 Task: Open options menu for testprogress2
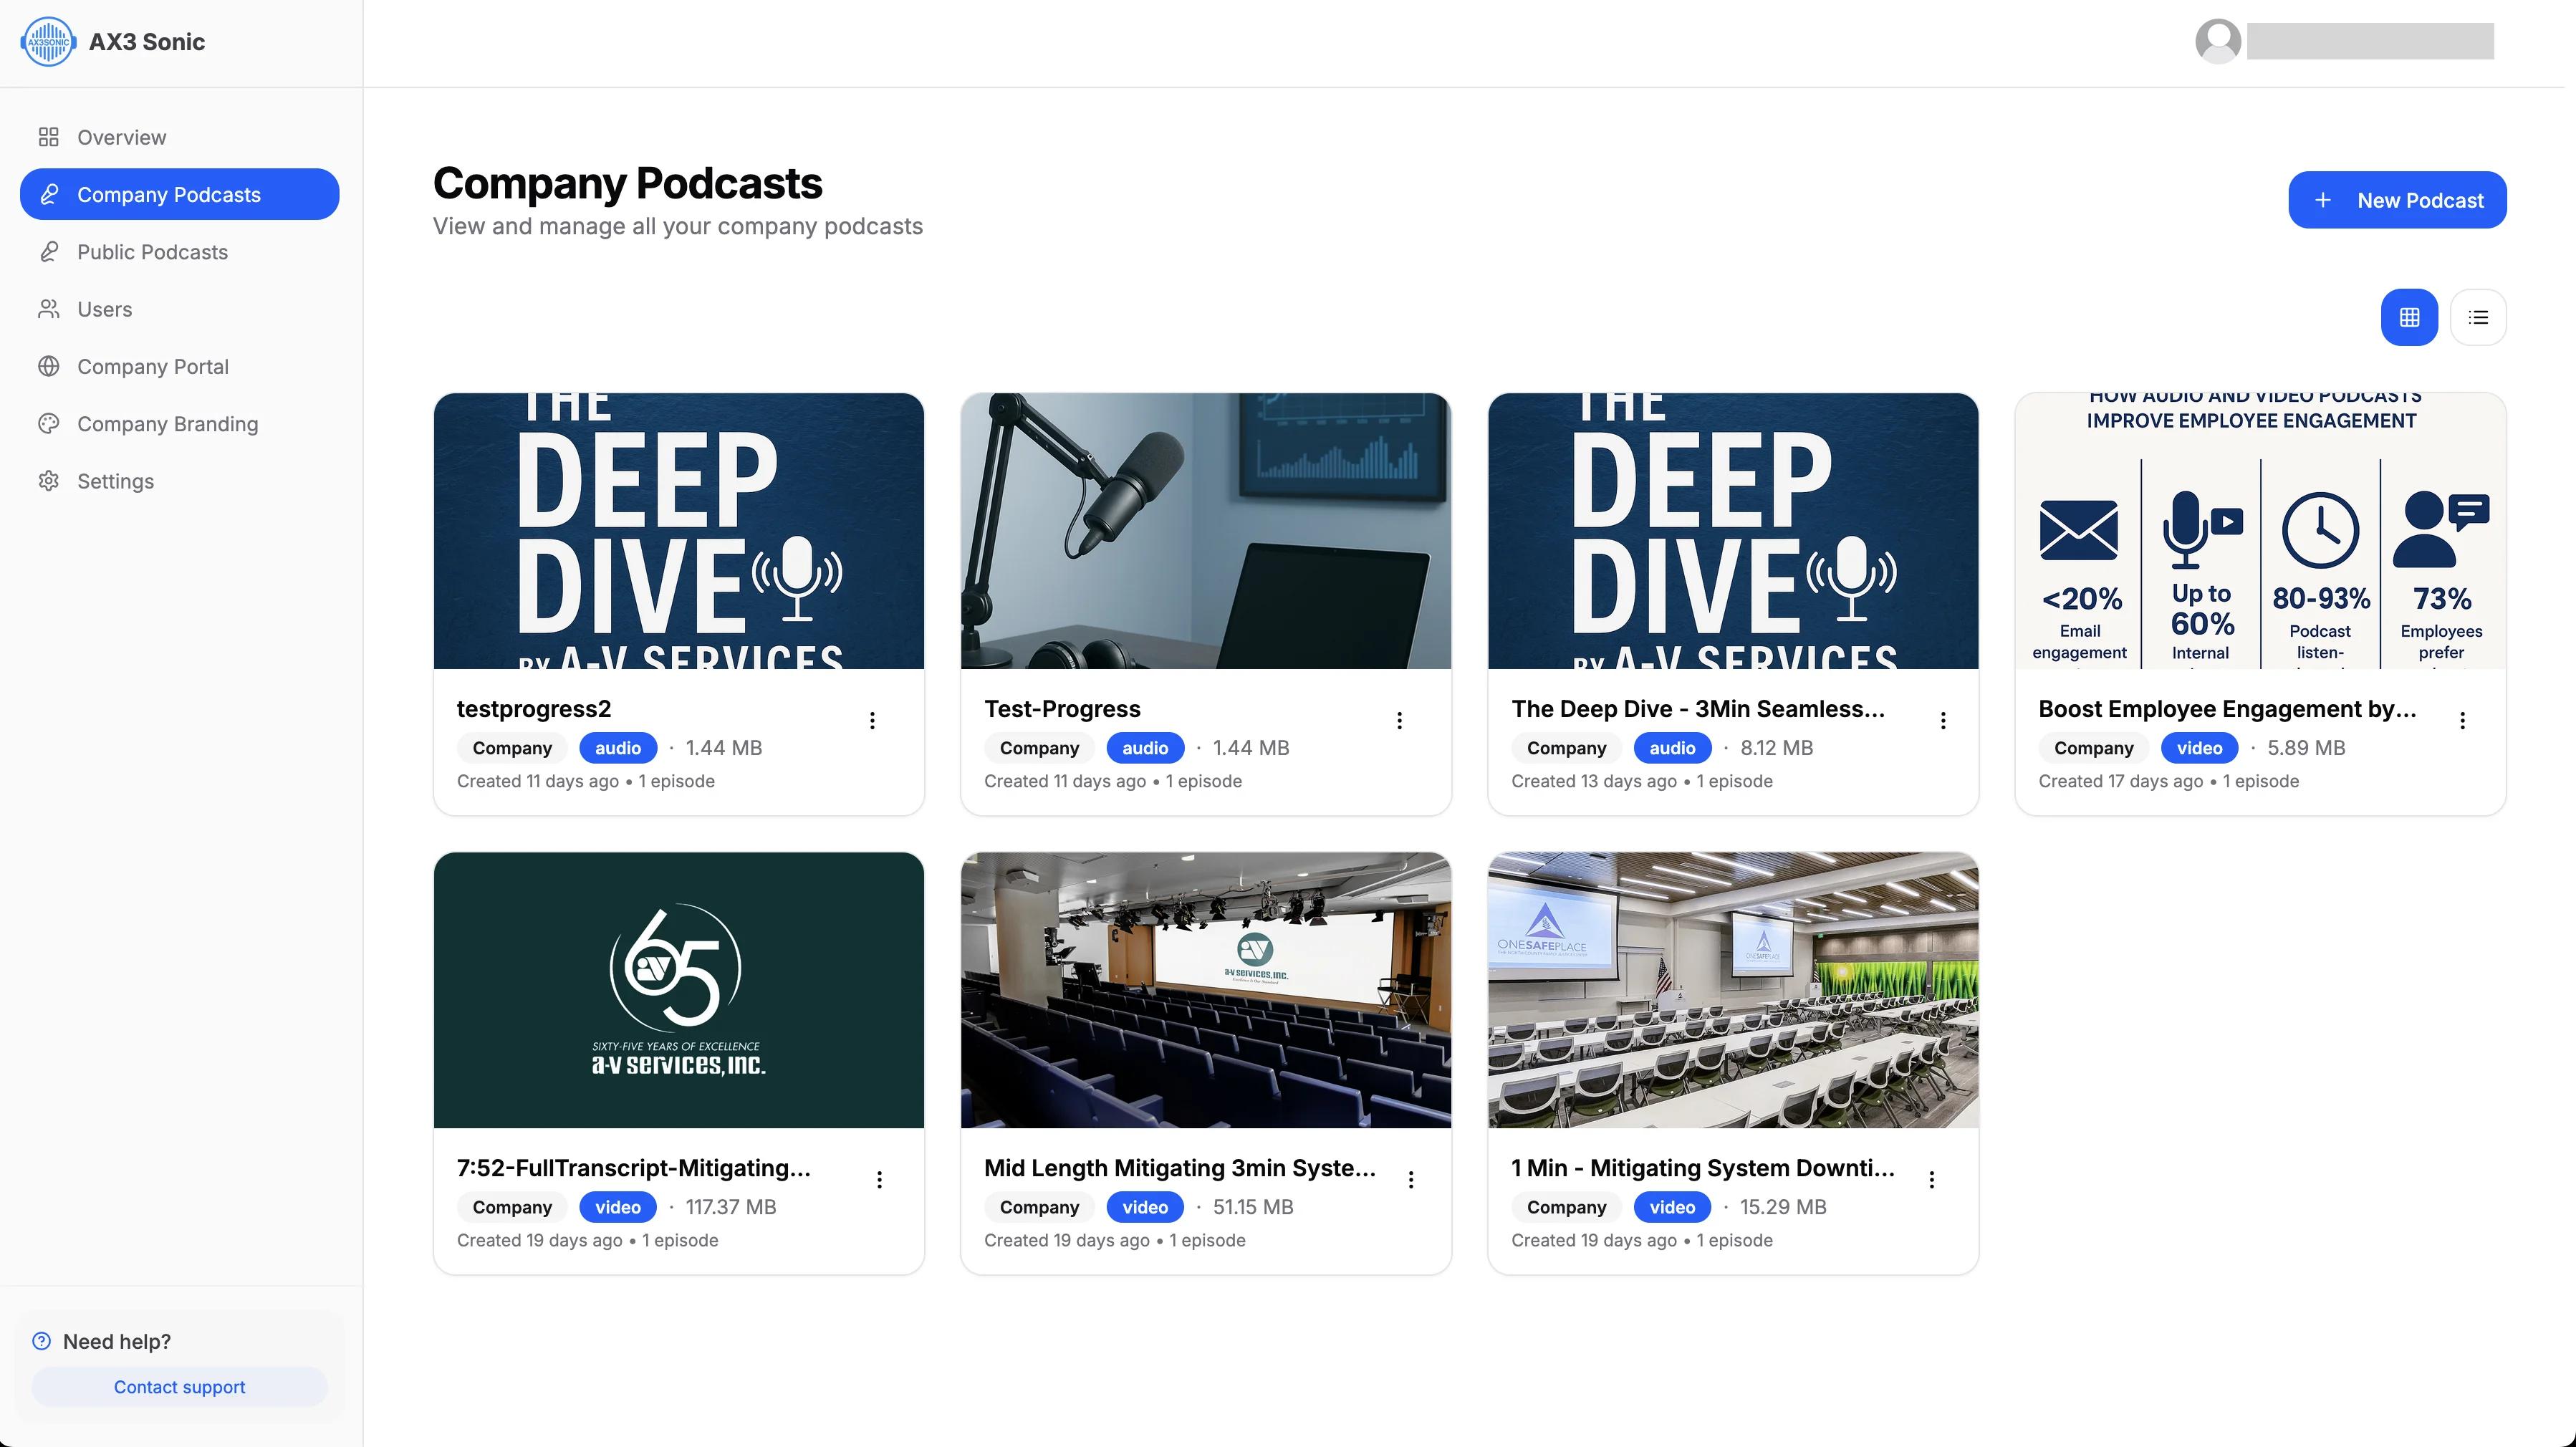(x=872, y=720)
